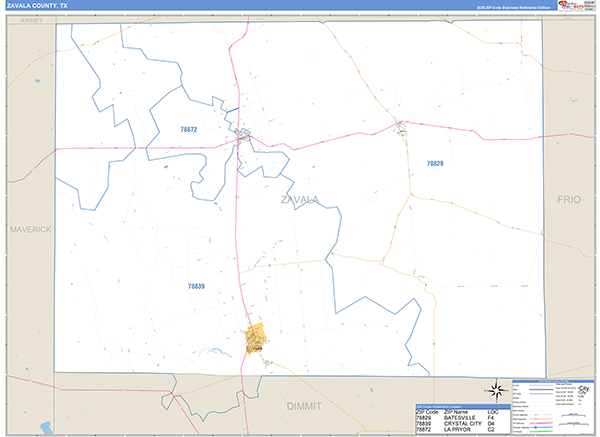
Task: Click the DIMMIT county label
Action: coord(304,406)
